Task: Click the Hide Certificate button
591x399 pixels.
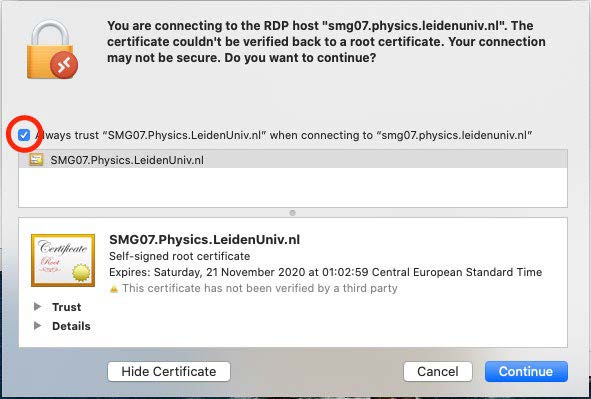Action: [169, 371]
